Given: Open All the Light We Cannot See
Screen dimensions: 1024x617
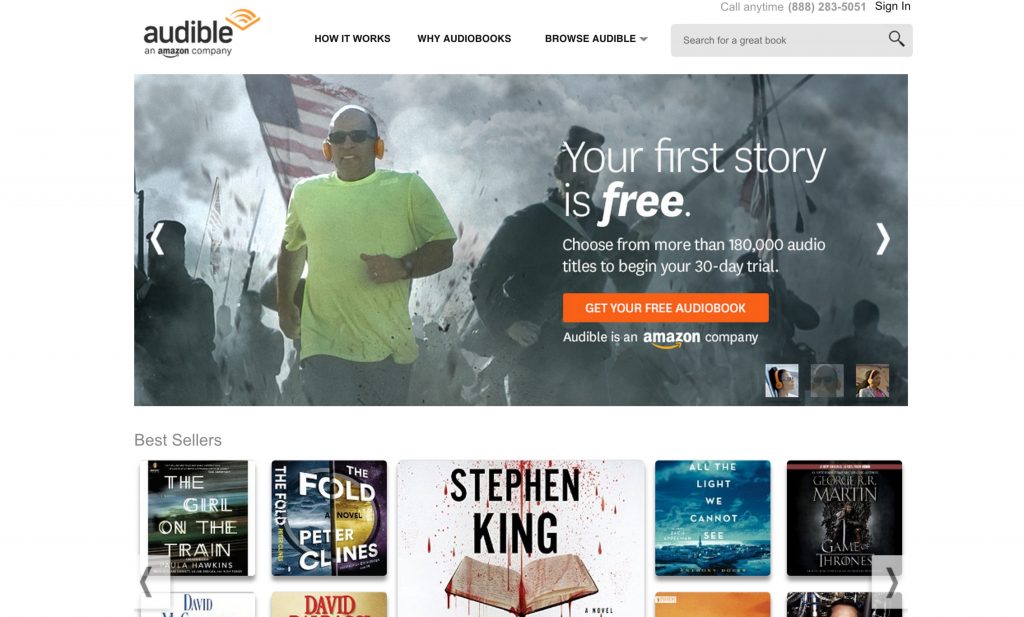Looking at the screenshot, I should [x=712, y=518].
